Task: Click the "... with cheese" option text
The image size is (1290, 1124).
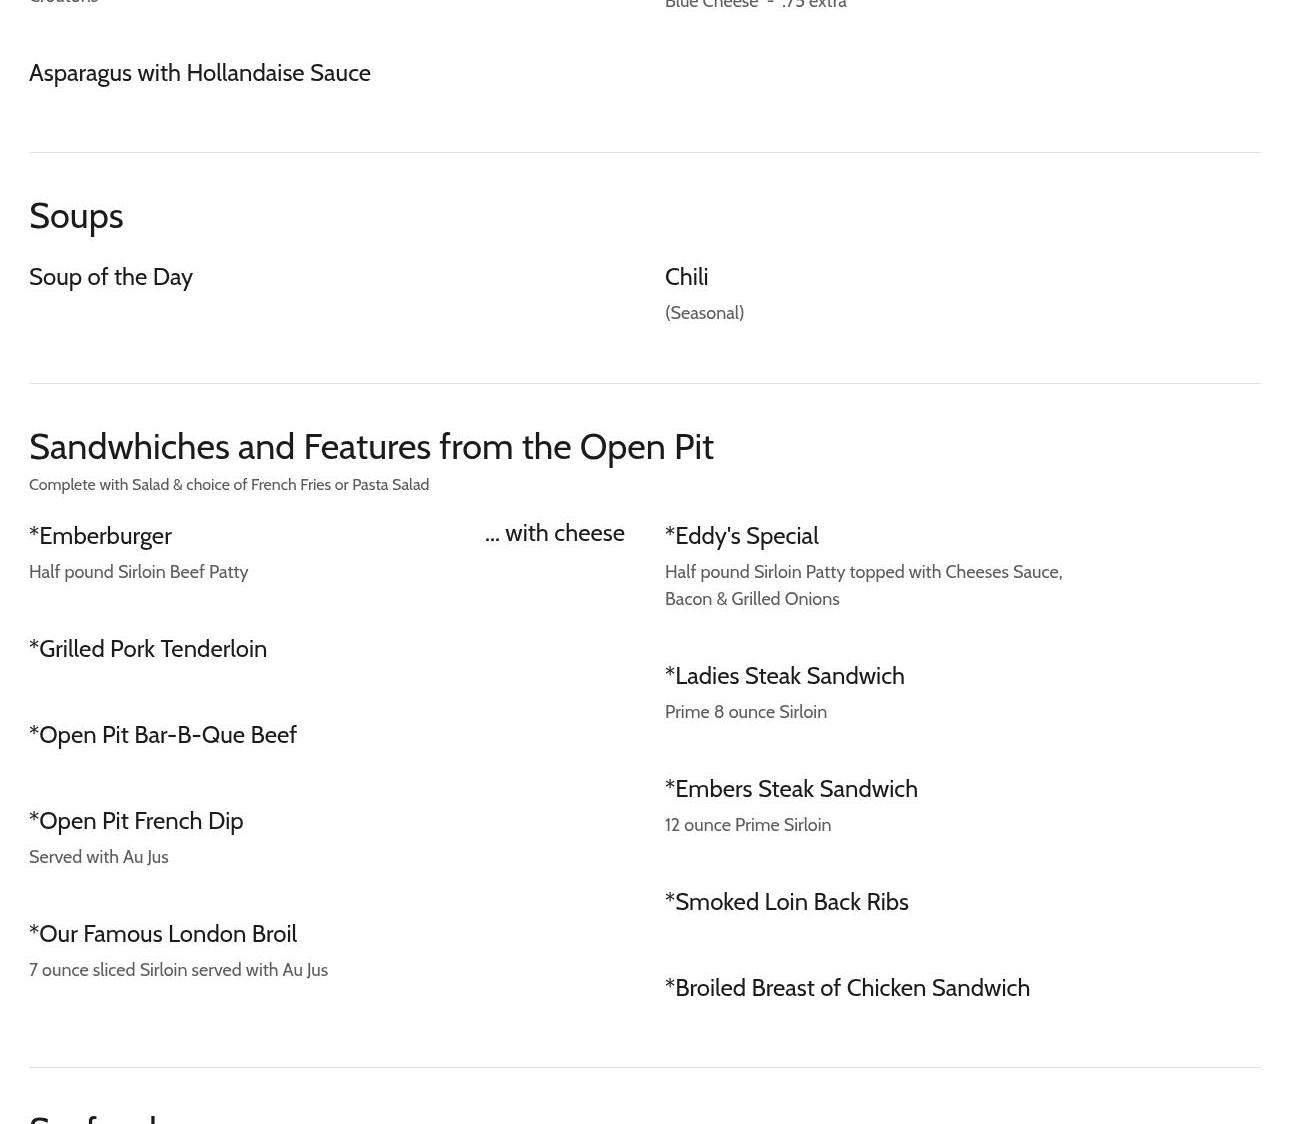Action: click(554, 533)
